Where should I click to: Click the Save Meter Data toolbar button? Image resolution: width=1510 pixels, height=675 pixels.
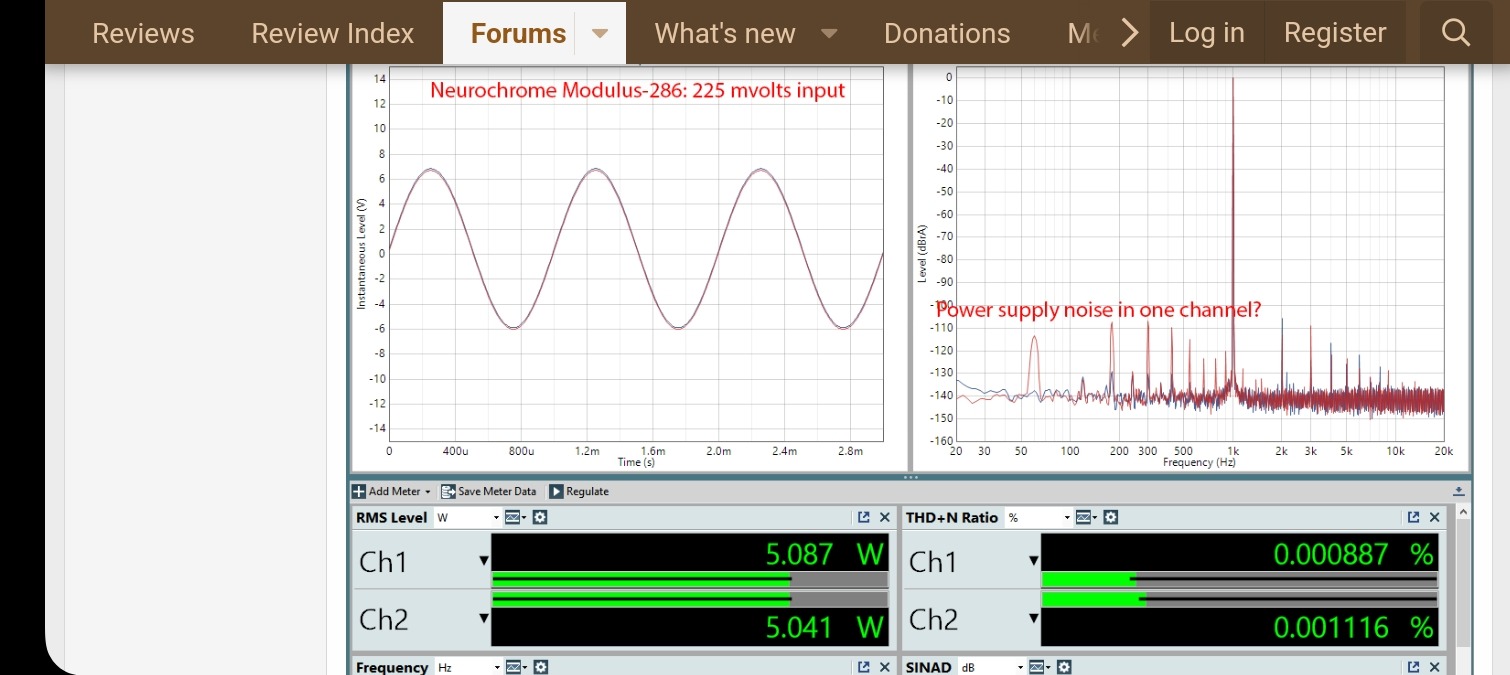coord(489,491)
